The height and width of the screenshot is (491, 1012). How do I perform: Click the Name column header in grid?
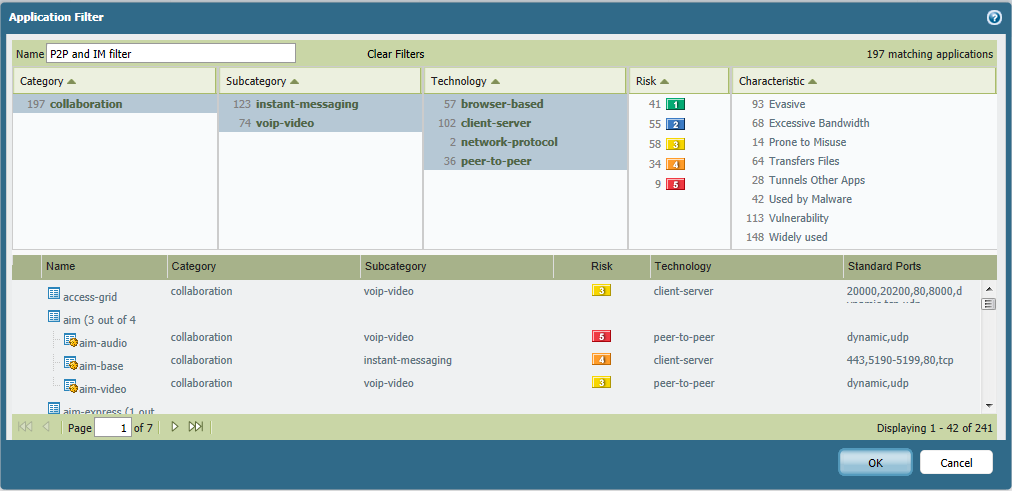61,267
